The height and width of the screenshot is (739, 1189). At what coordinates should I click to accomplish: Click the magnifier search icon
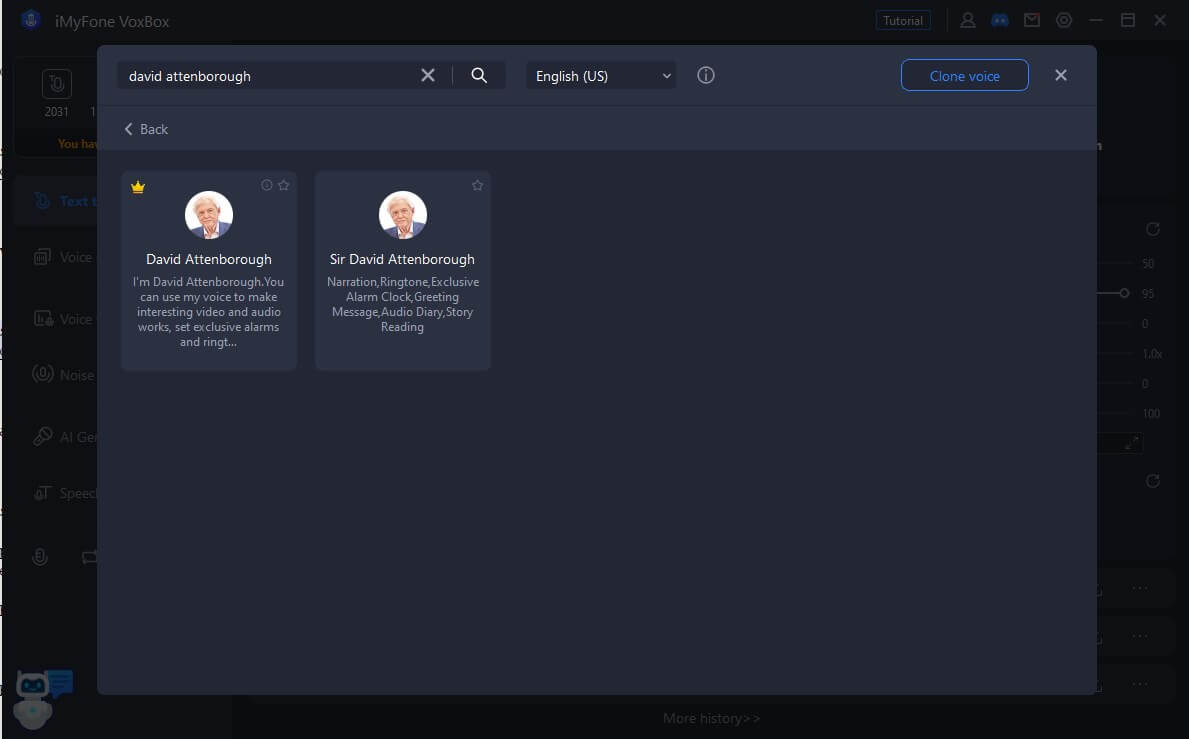click(478, 75)
